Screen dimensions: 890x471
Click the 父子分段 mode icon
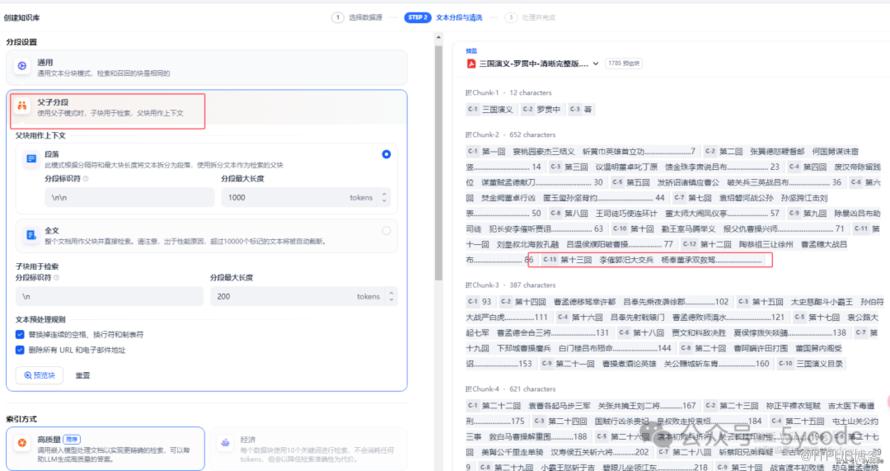22,106
